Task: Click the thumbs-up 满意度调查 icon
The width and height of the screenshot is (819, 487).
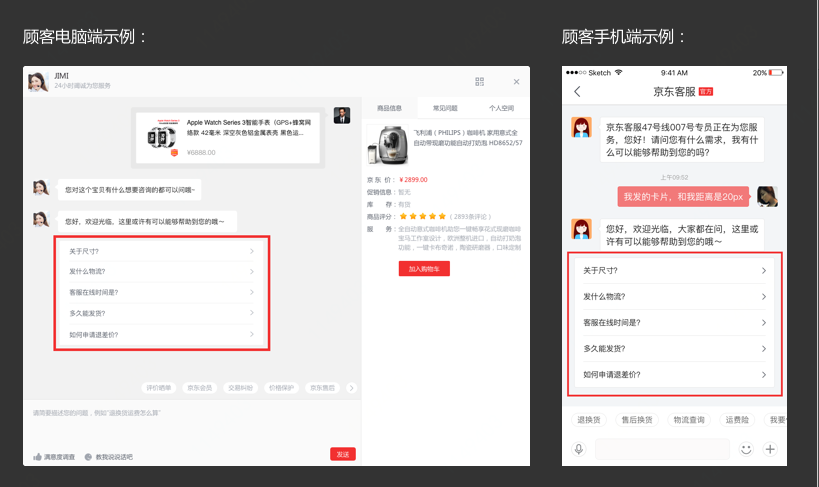Action: (x=38, y=456)
